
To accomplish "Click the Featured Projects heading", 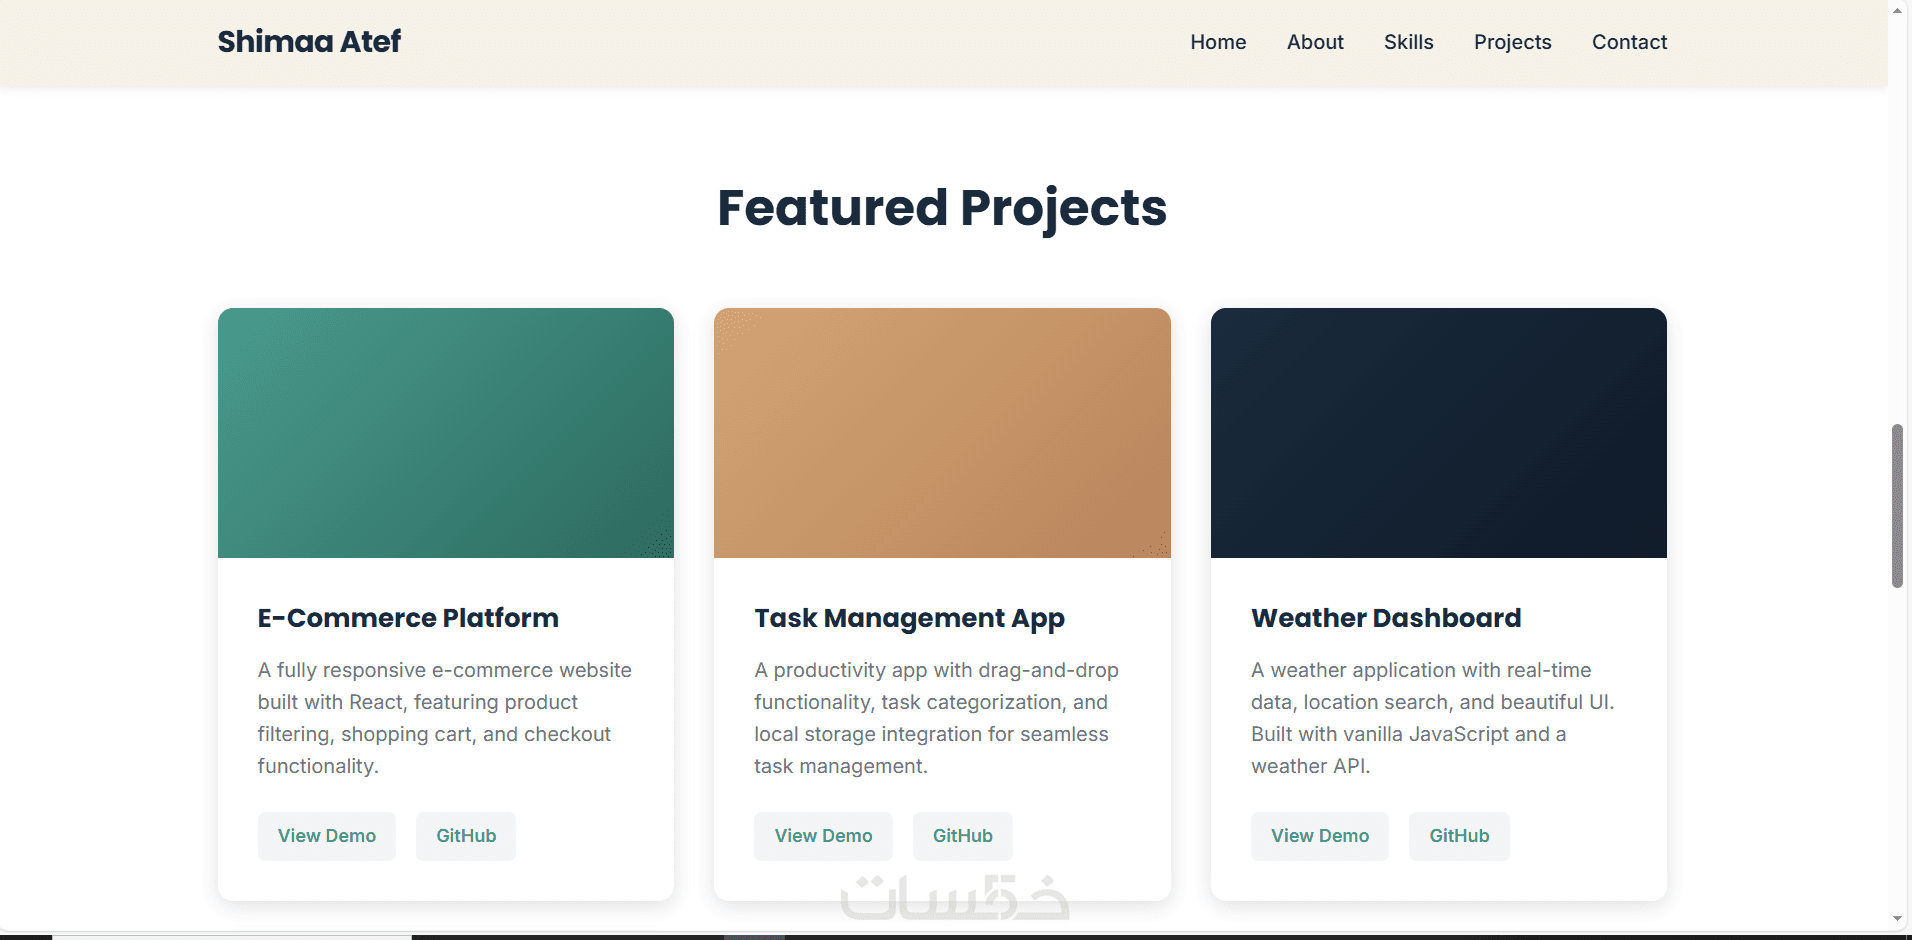I will click(x=942, y=208).
